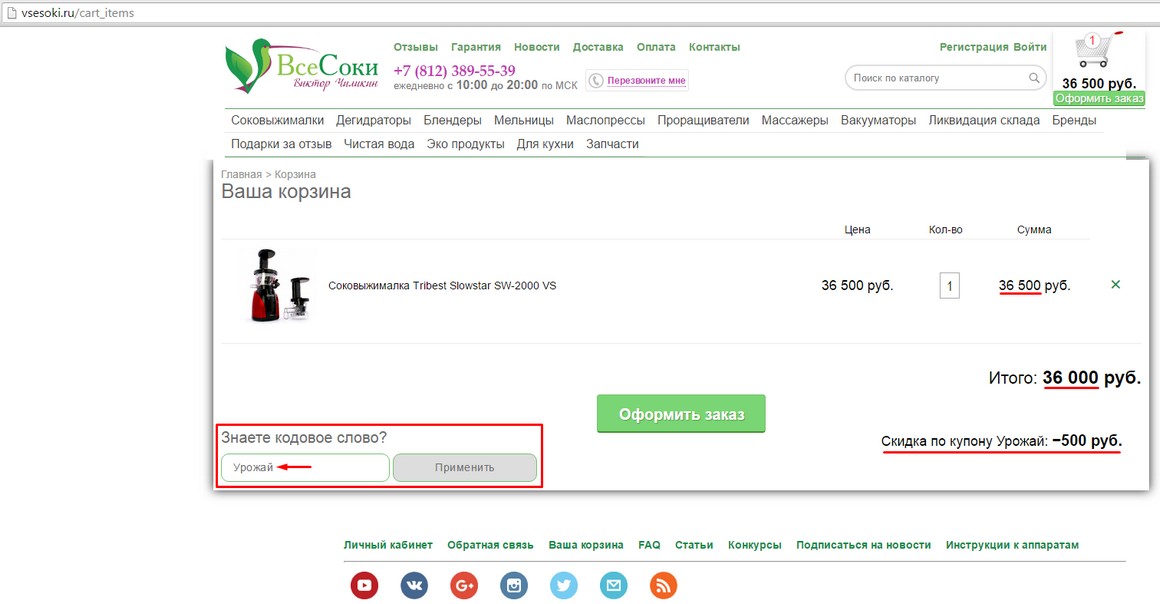Viewport: 1160px width, 604px height.
Task: Open the Ликвидация склада category
Action: 984,120
